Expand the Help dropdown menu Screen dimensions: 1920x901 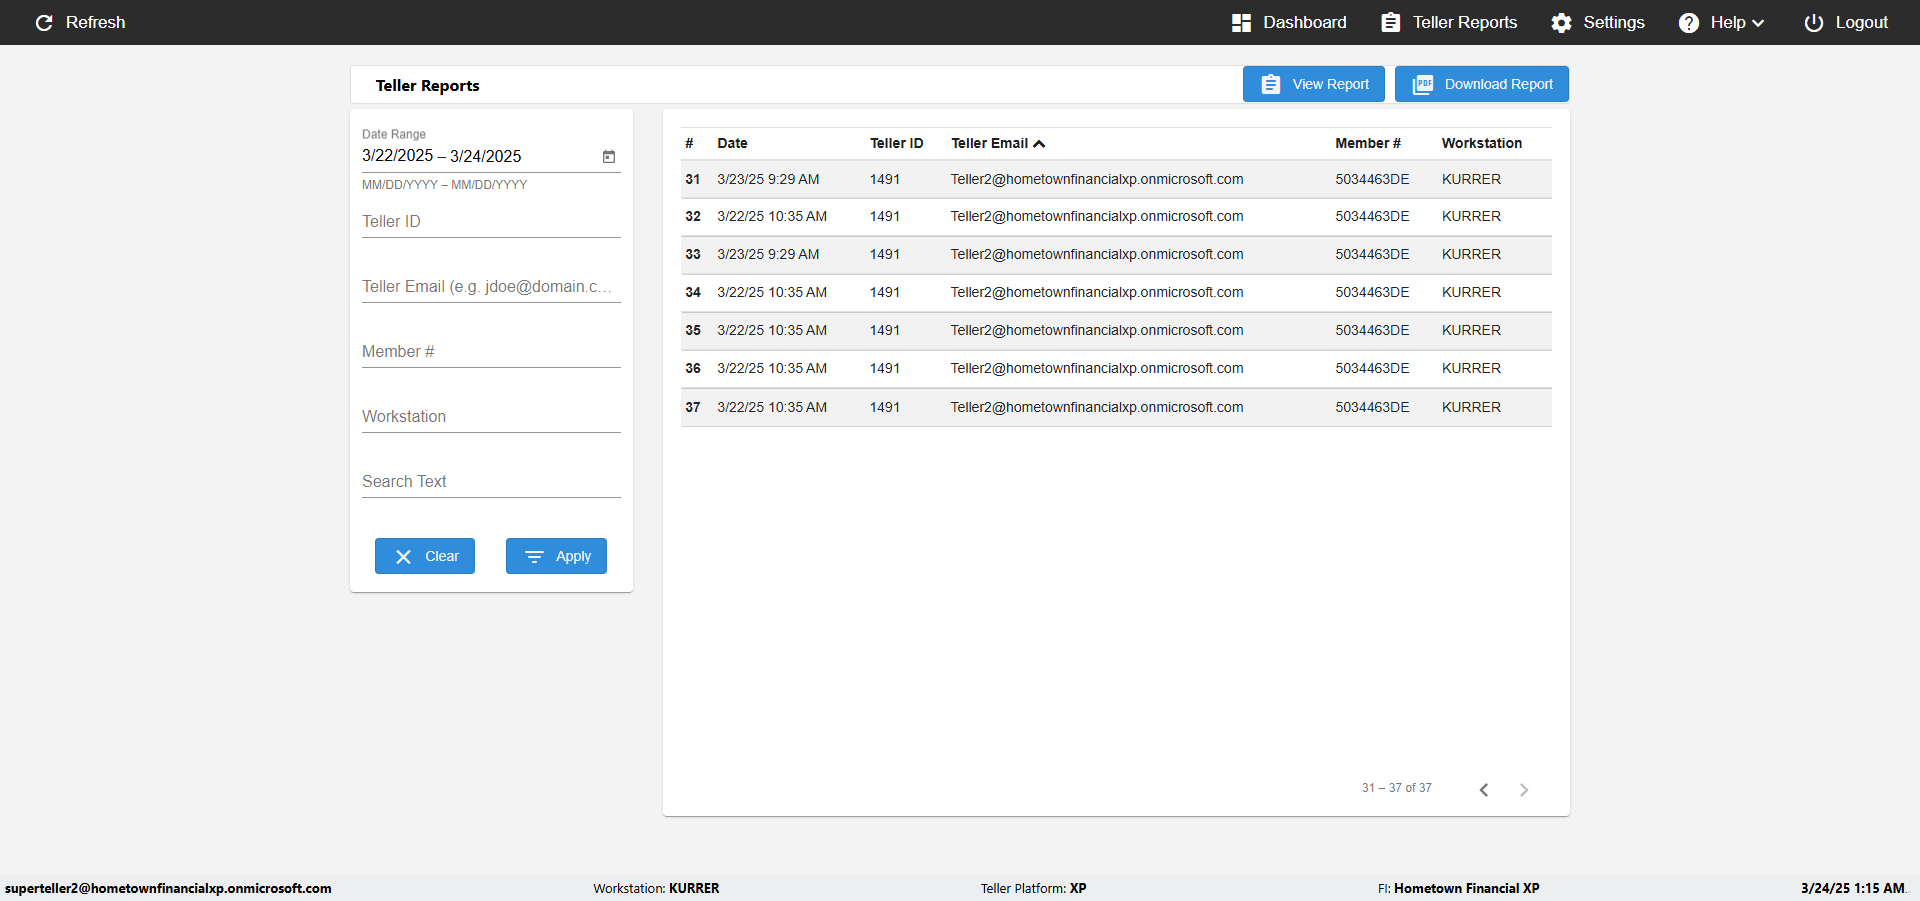[x=1721, y=22]
